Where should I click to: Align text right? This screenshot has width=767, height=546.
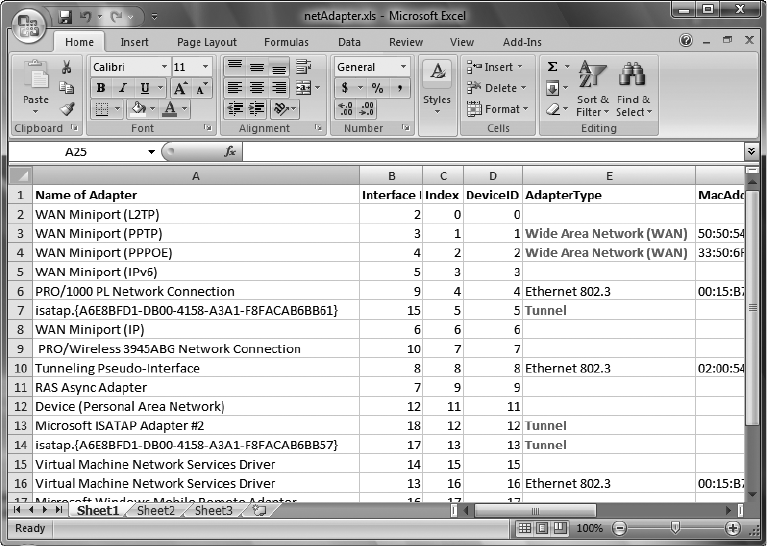point(279,88)
